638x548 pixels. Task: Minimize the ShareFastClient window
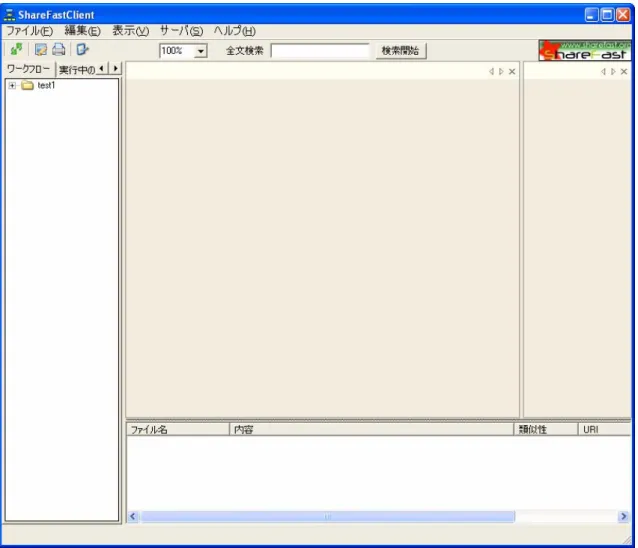pyautogui.click(x=592, y=15)
